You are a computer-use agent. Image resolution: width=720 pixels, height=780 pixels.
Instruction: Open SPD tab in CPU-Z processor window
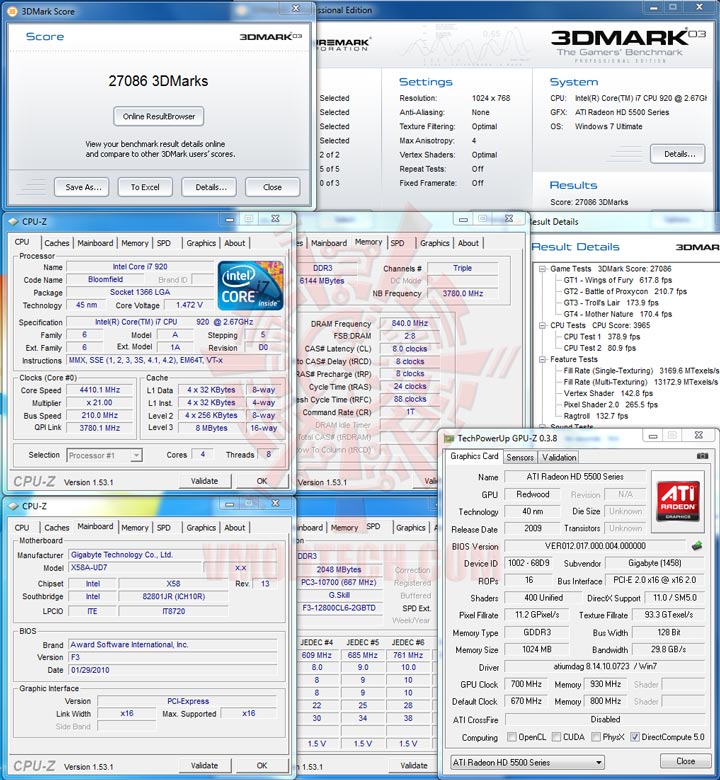pos(164,243)
